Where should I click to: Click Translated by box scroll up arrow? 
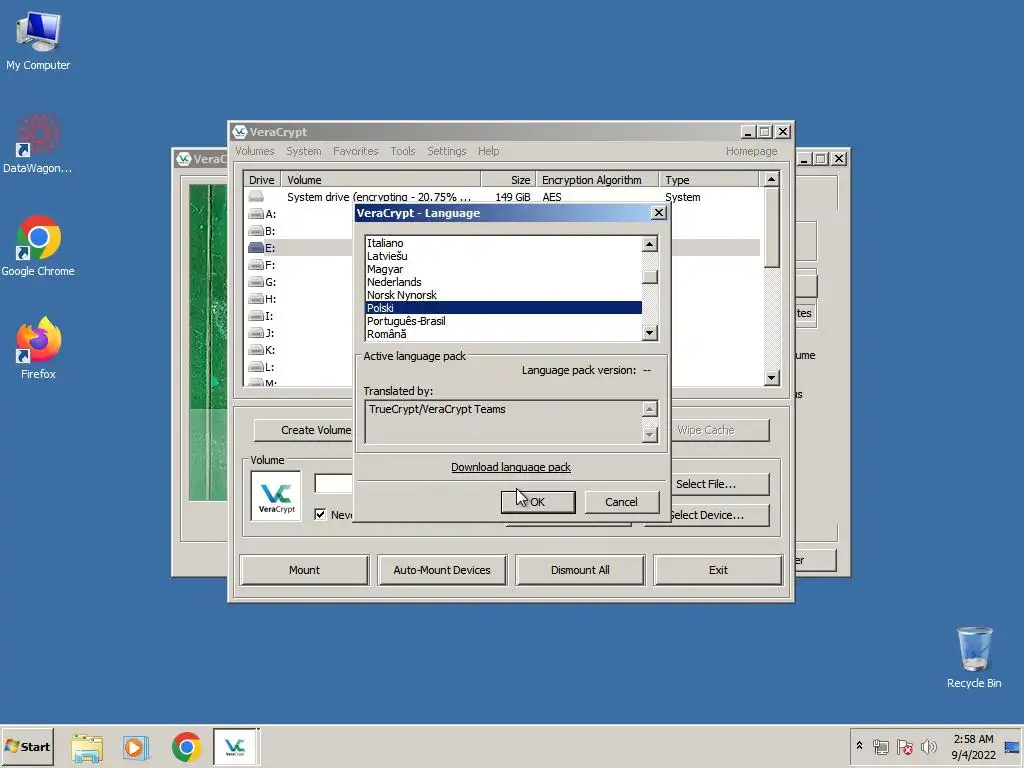(649, 409)
